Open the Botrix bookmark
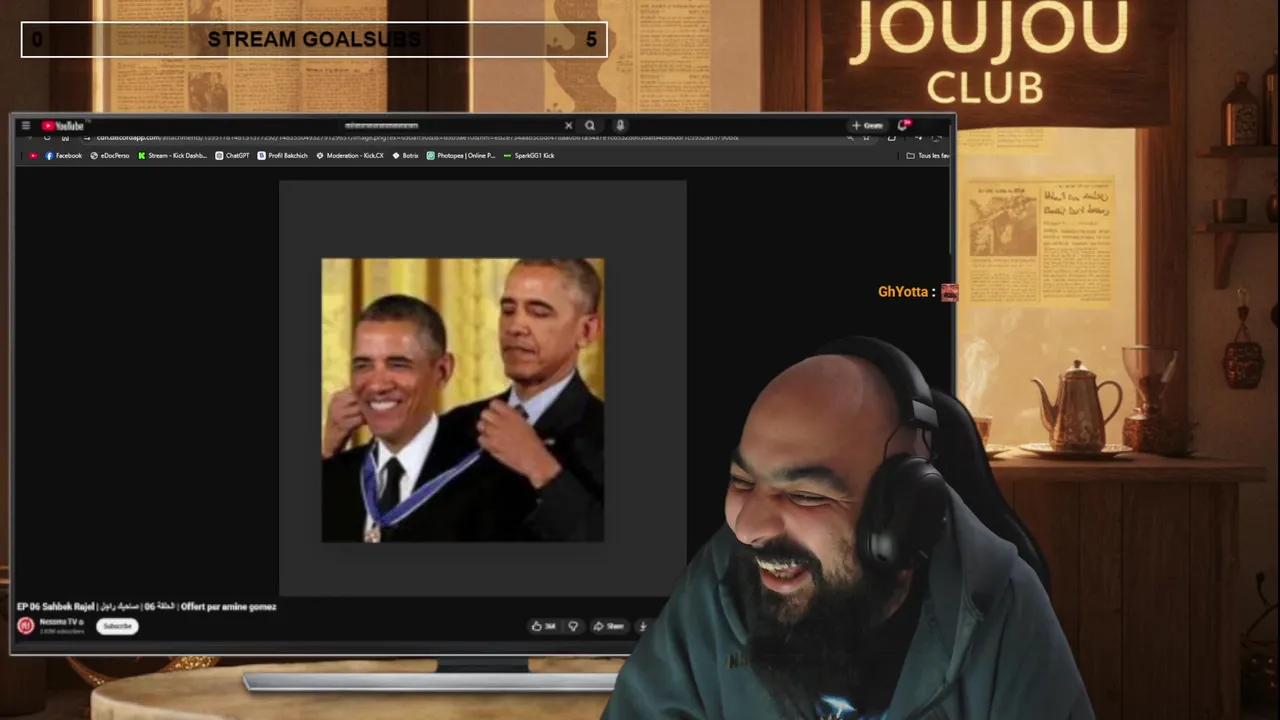This screenshot has width=1280, height=720. click(x=406, y=156)
